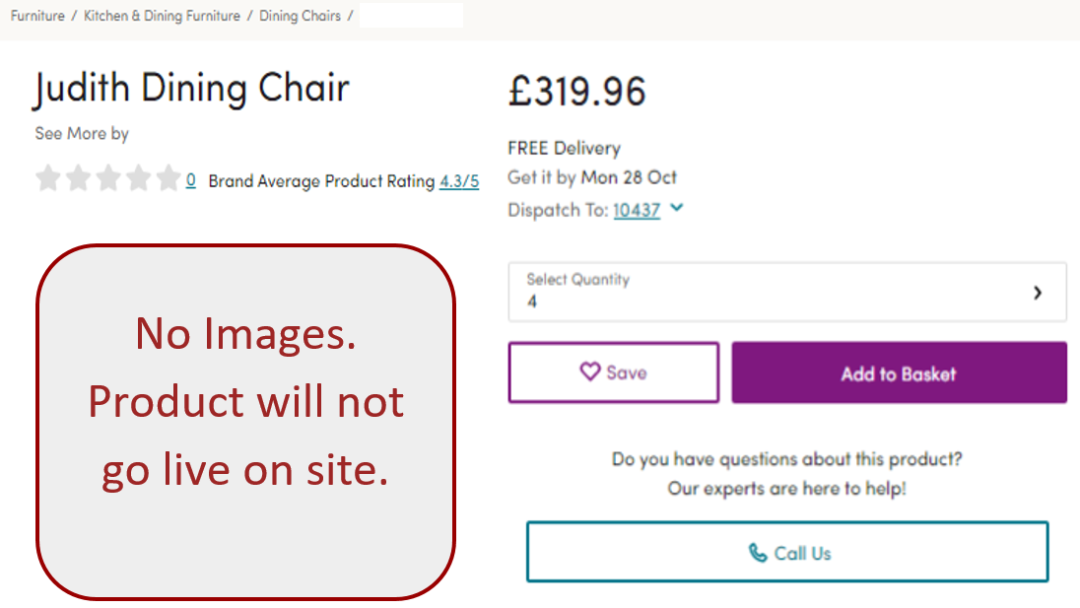Open Kitchen & Dining Furniture breadcrumb
Screen dimensions: 1080x608
pyautogui.click(x=162, y=16)
